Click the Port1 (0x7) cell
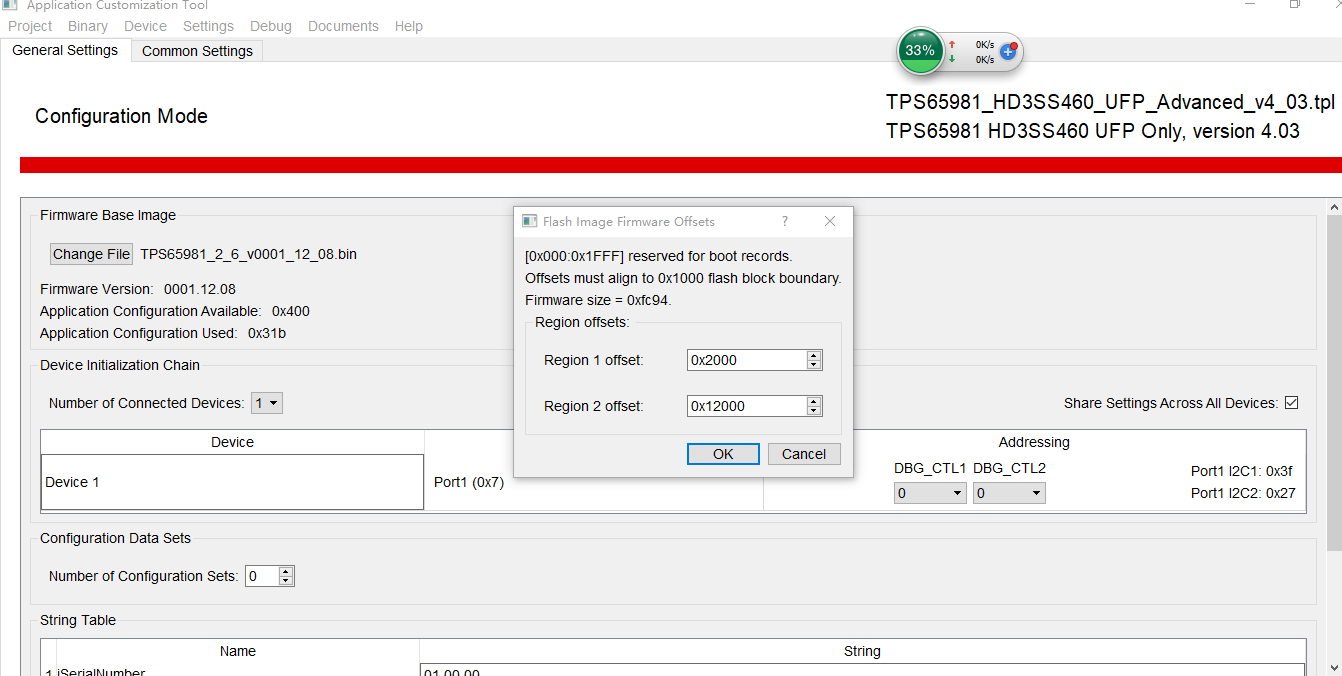Viewport: 1342px width, 676px height. pos(594,482)
